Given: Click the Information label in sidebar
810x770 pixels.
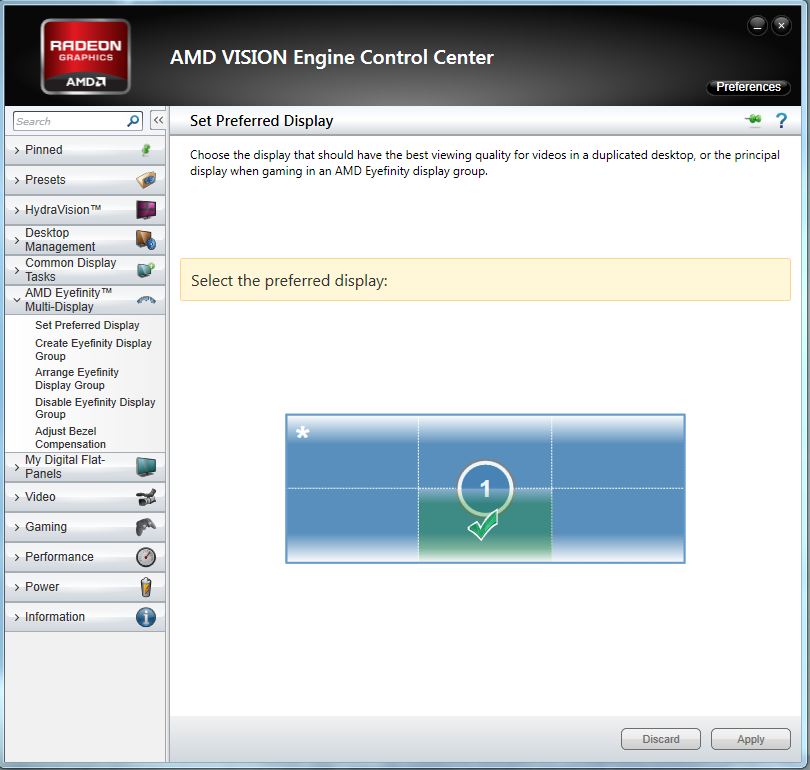Looking at the screenshot, I should (x=55, y=617).
